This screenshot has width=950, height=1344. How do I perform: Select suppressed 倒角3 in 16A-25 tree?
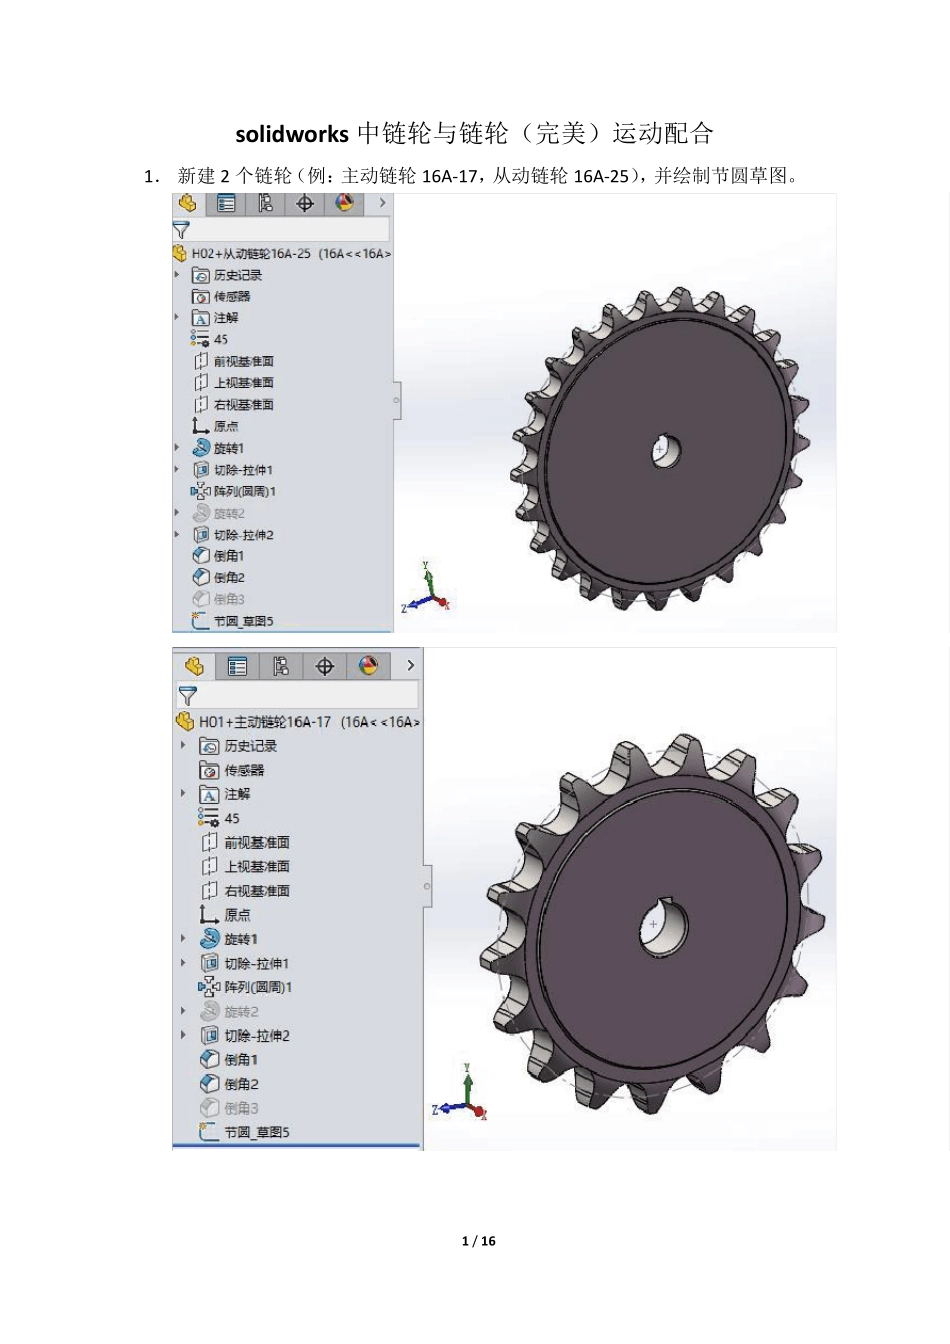pyautogui.click(x=218, y=599)
